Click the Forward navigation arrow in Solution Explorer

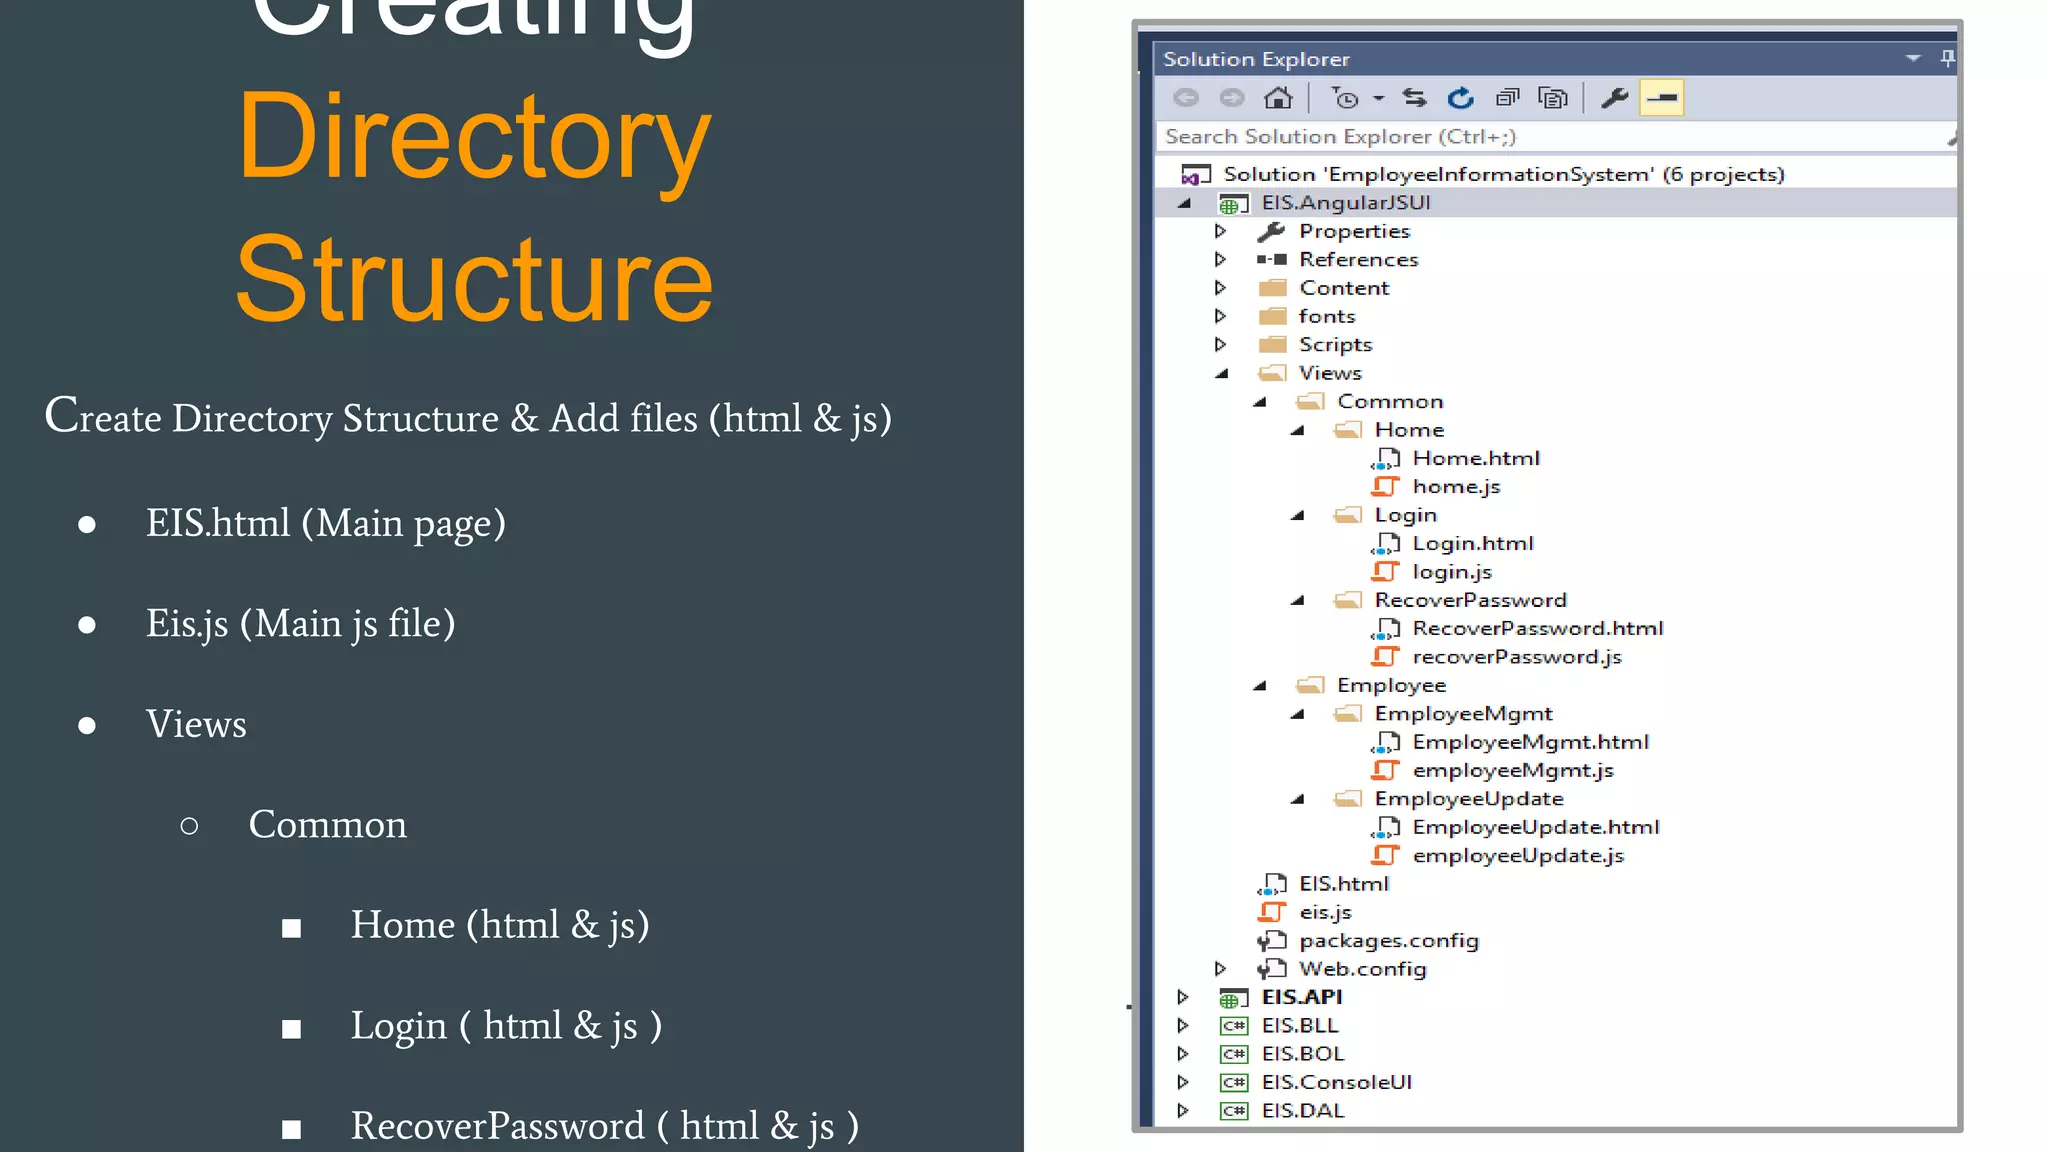point(1232,98)
